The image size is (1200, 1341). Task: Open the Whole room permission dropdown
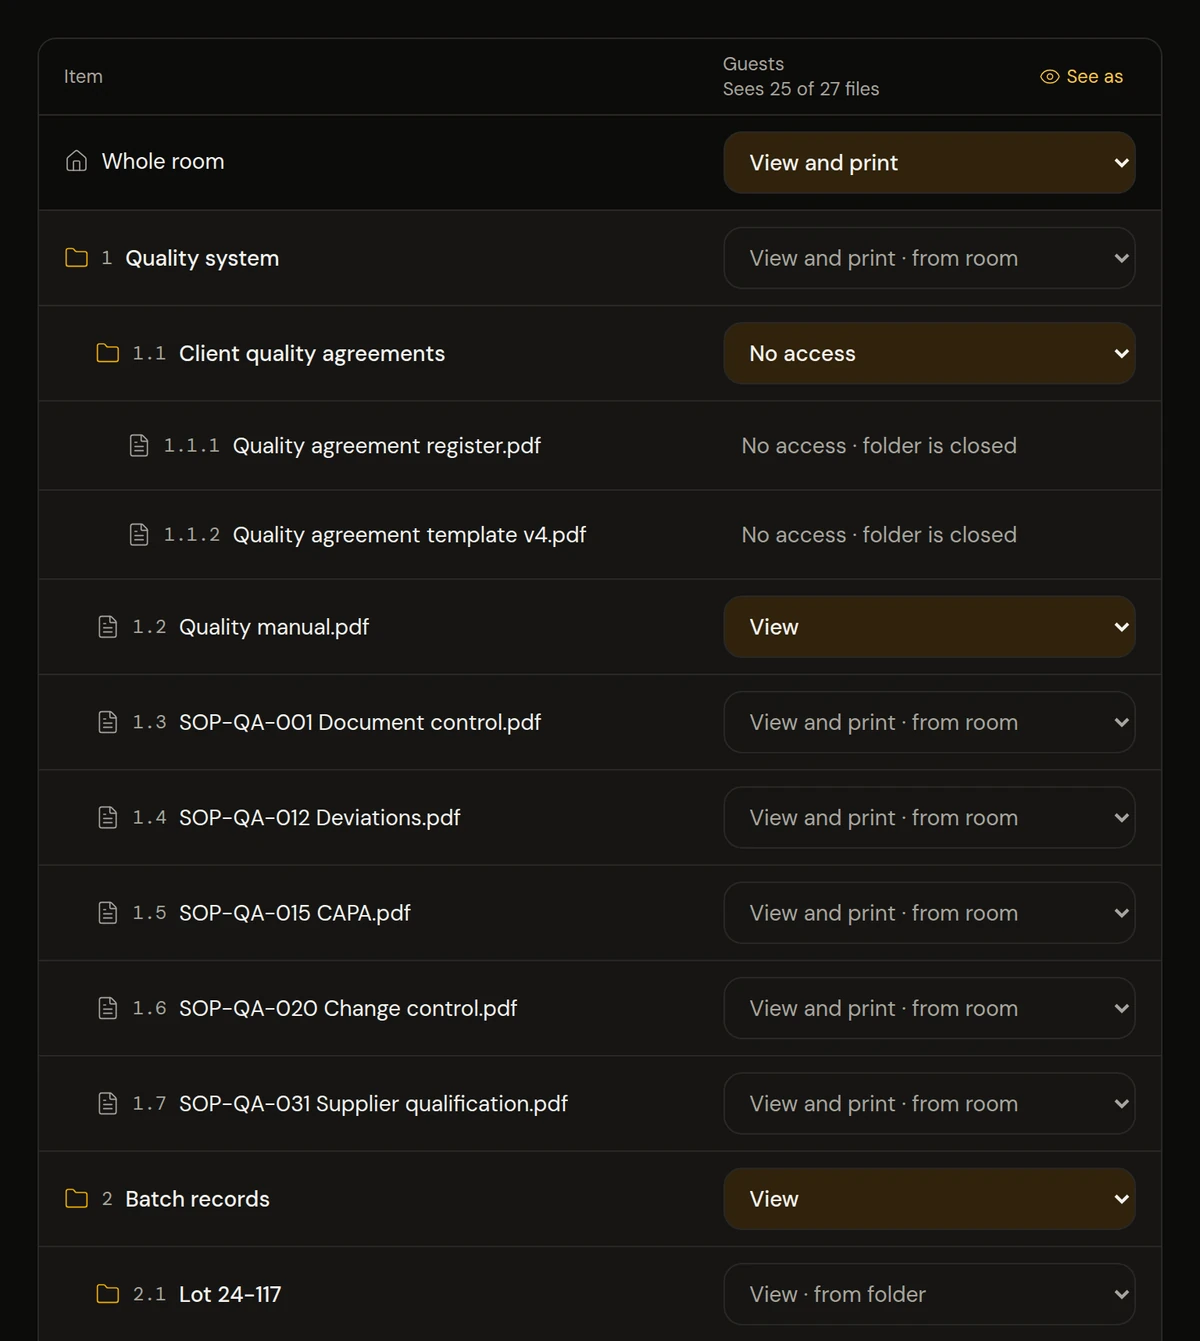pos(929,162)
